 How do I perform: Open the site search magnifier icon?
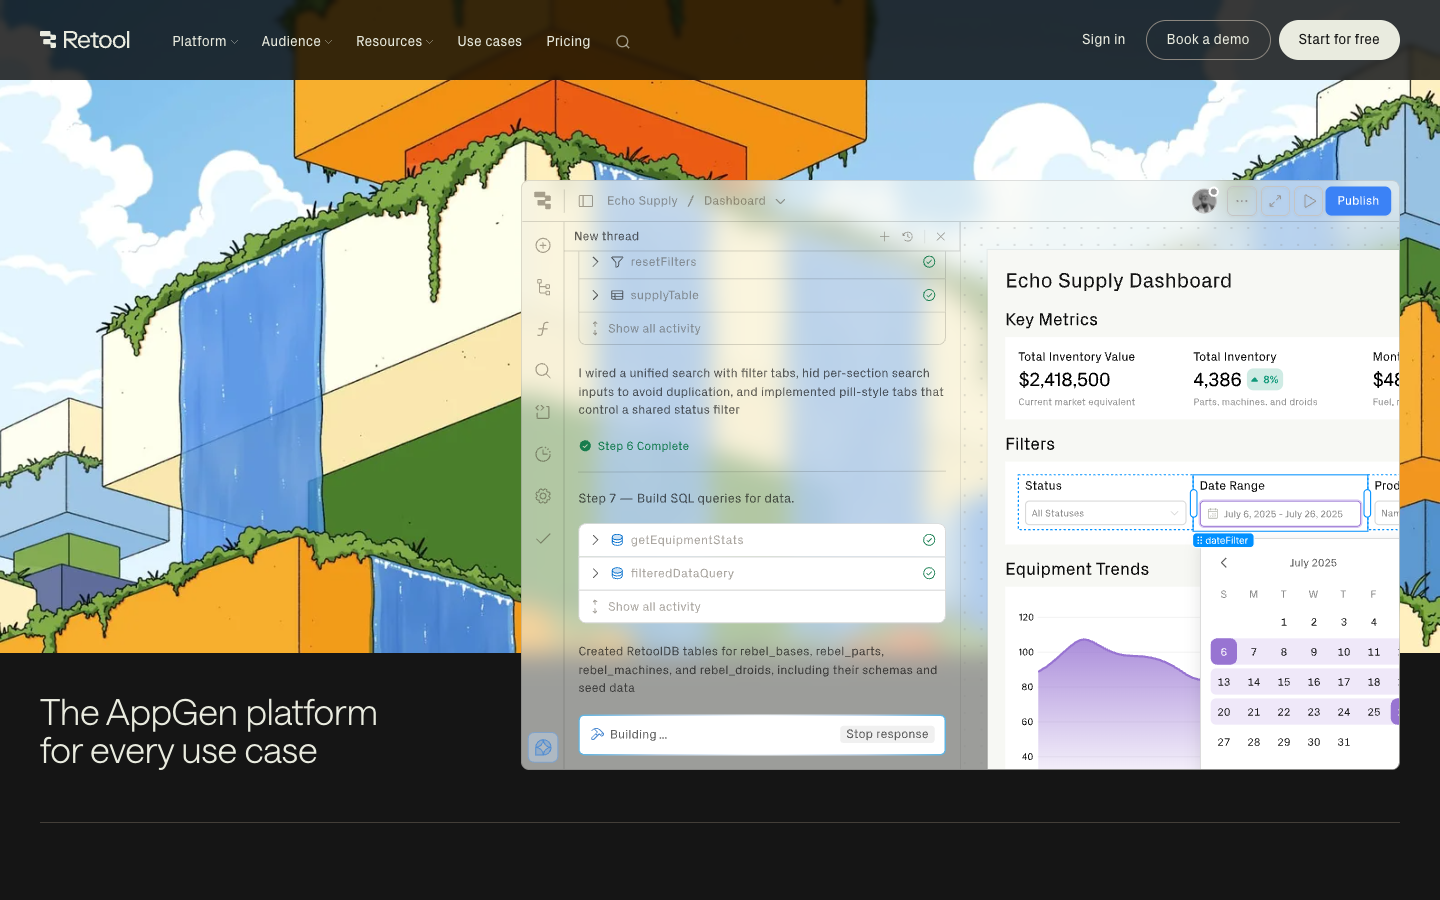(623, 42)
